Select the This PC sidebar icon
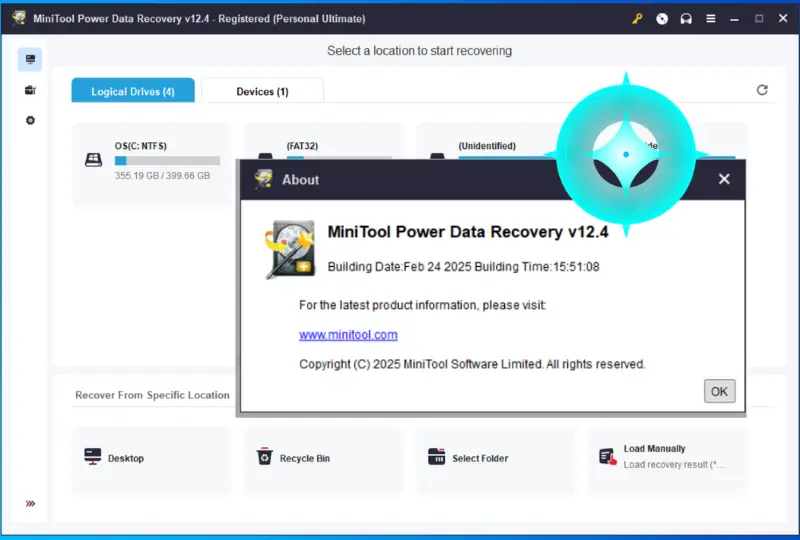Image resolution: width=800 pixels, height=540 pixels. coord(30,59)
